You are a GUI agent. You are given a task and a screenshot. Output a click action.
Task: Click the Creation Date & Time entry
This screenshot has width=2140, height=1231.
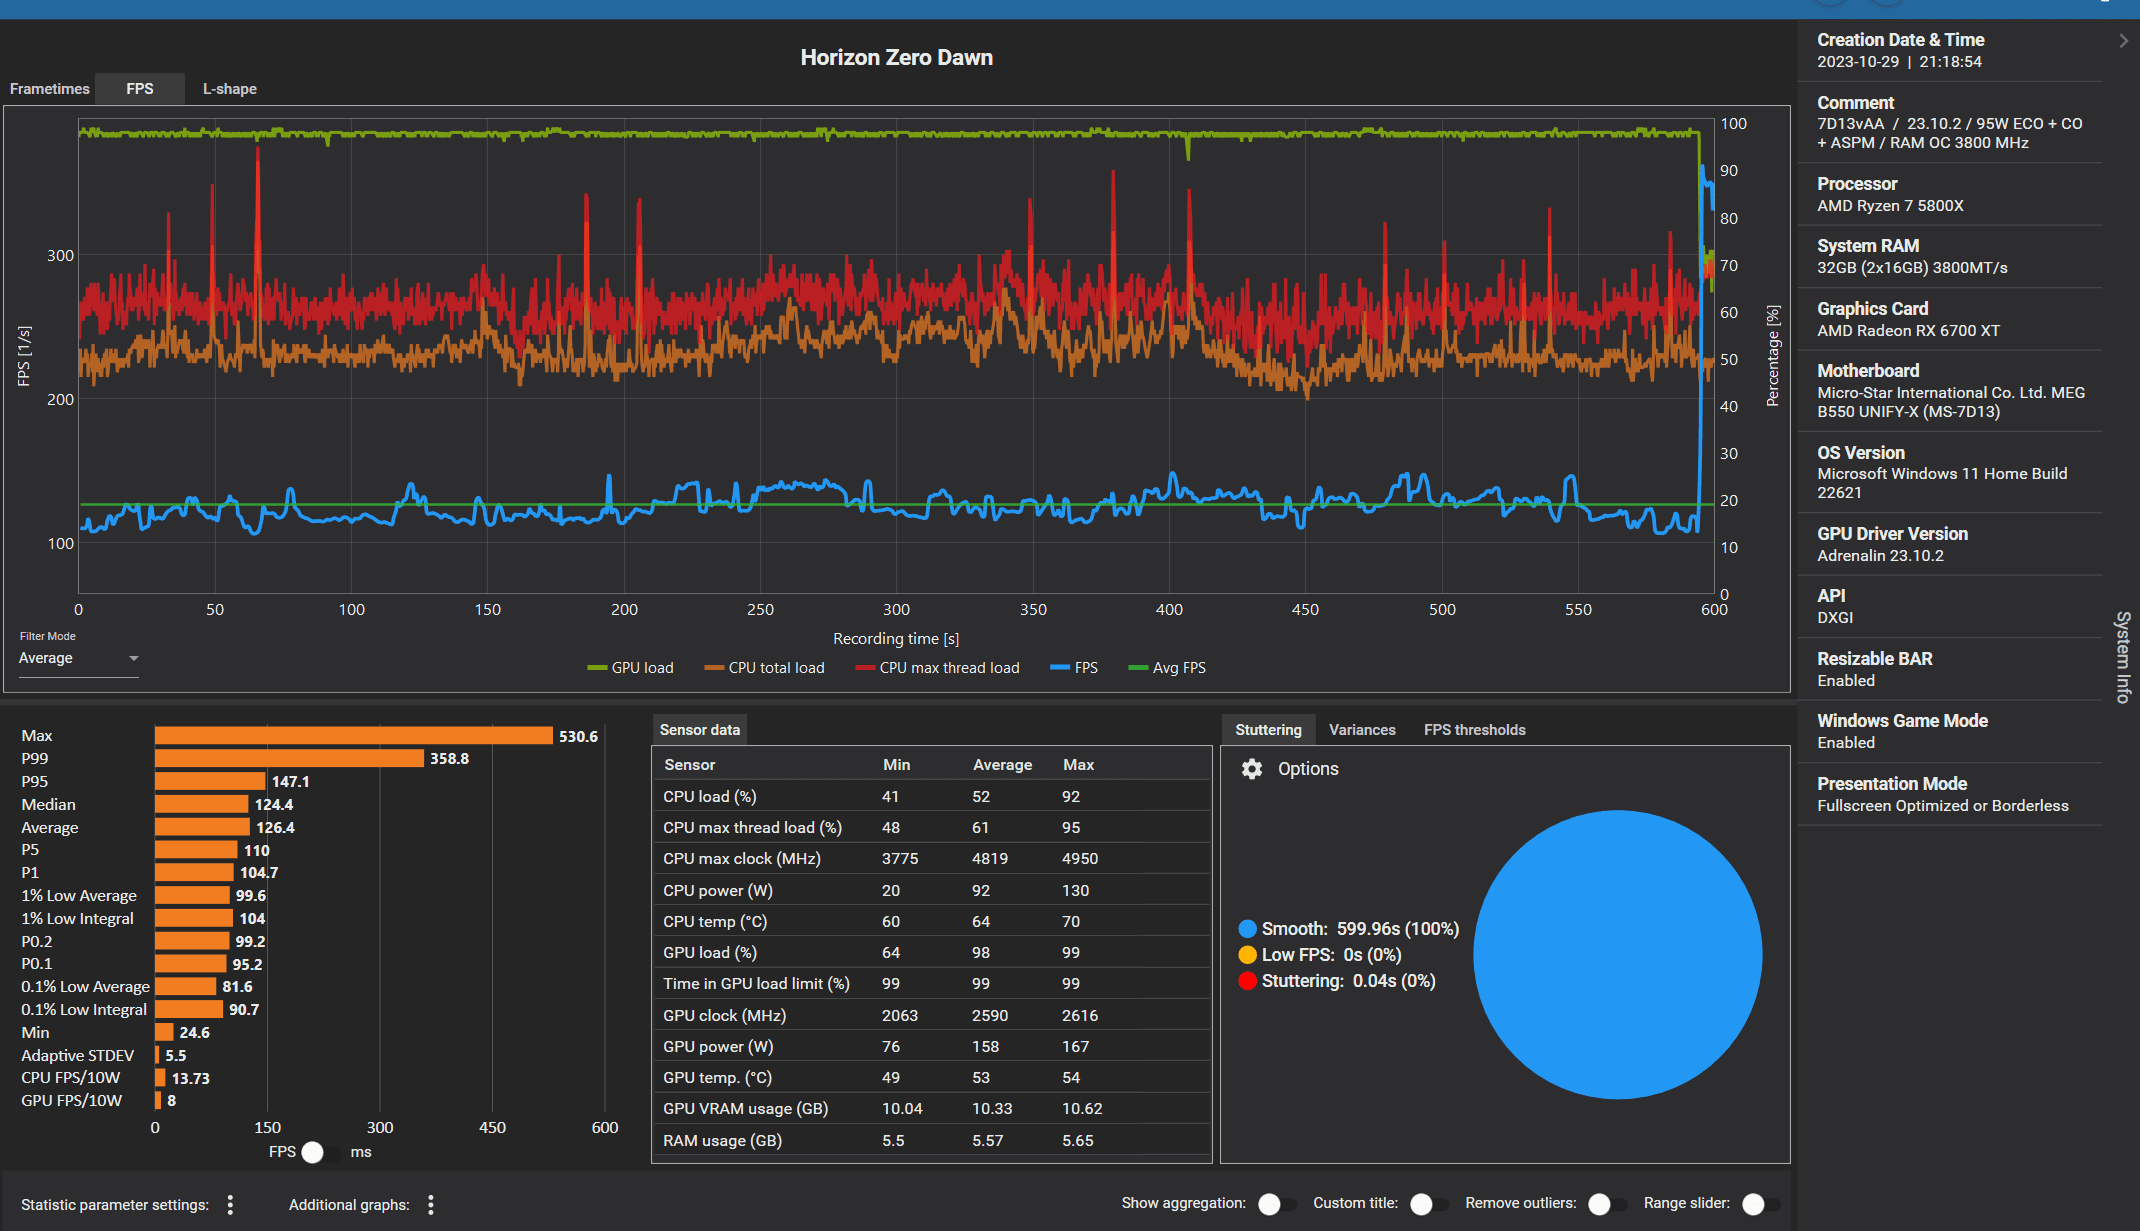[1950, 51]
